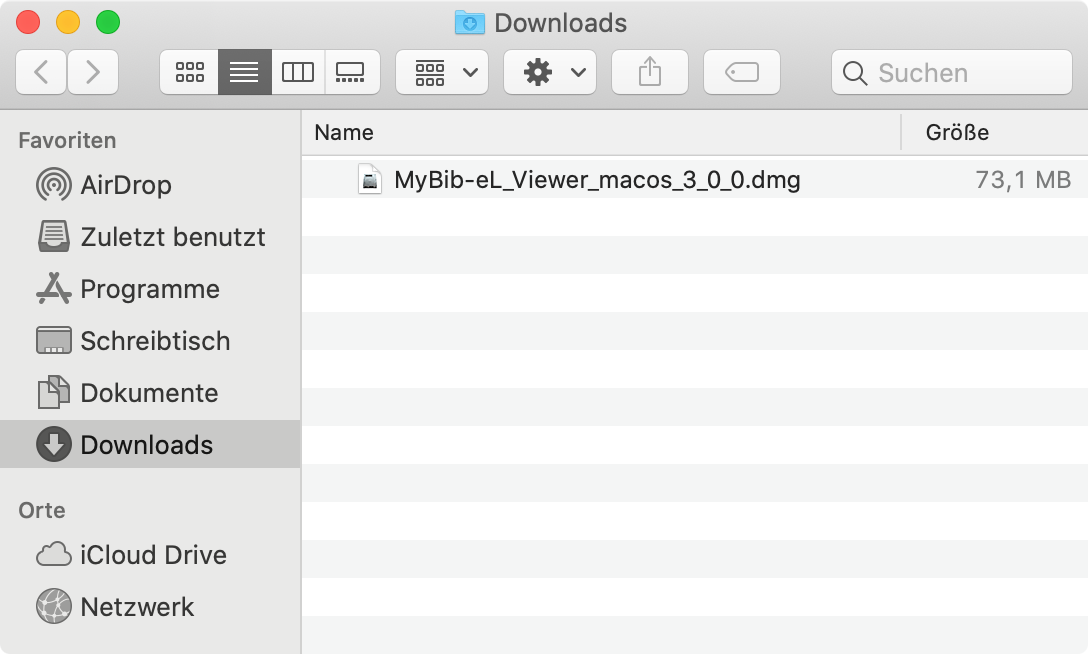Open the gear action menu
The height and width of the screenshot is (654, 1088).
550,72
